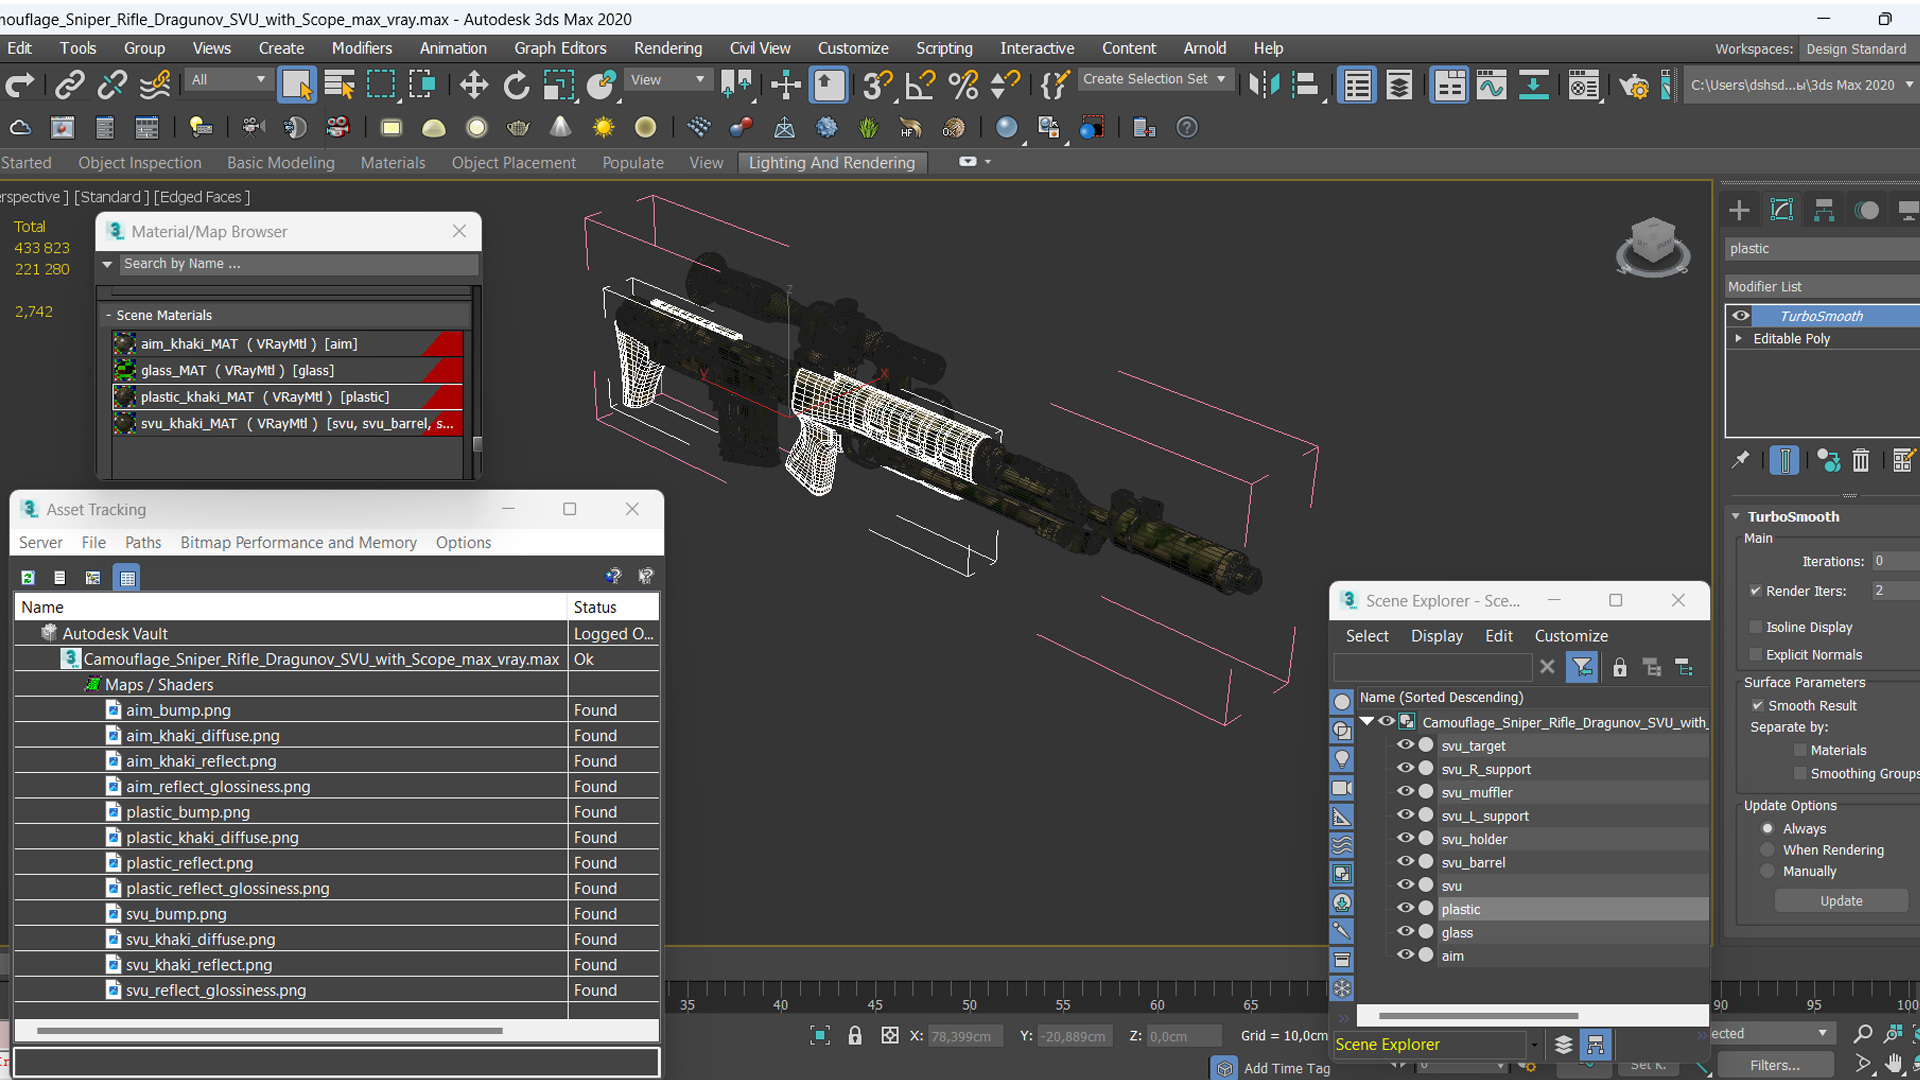Click the Scene Explorer filter icon

tap(1582, 667)
